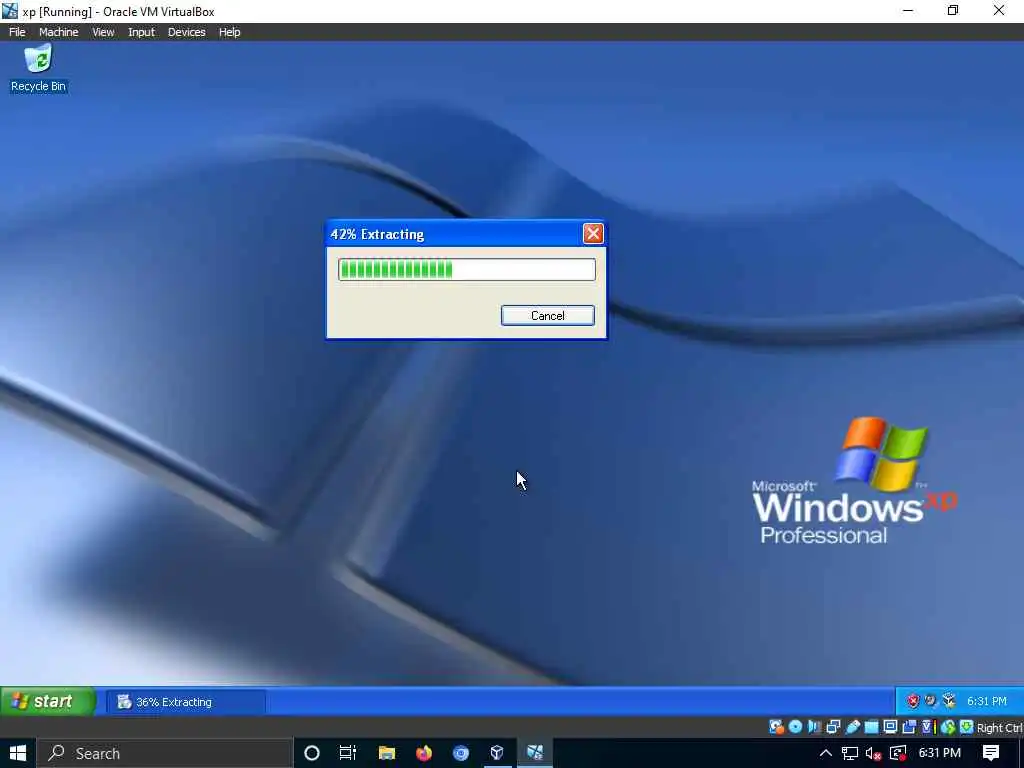Show hidden host tray icons chevron
The width and height of the screenshot is (1024, 768).
coord(825,753)
